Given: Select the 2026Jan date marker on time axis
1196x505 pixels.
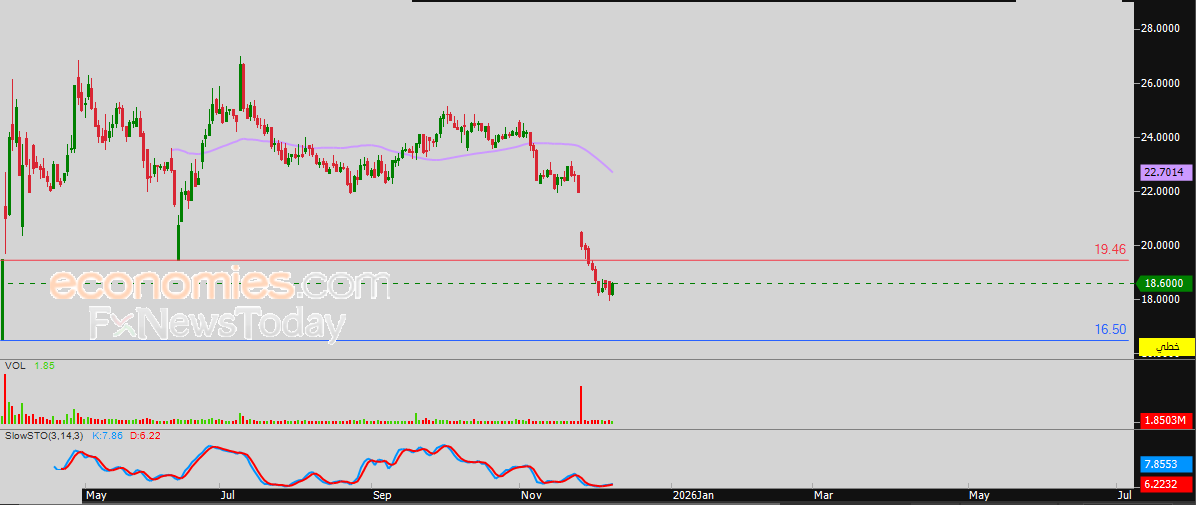Looking at the screenshot, I should [x=694, y=497].
